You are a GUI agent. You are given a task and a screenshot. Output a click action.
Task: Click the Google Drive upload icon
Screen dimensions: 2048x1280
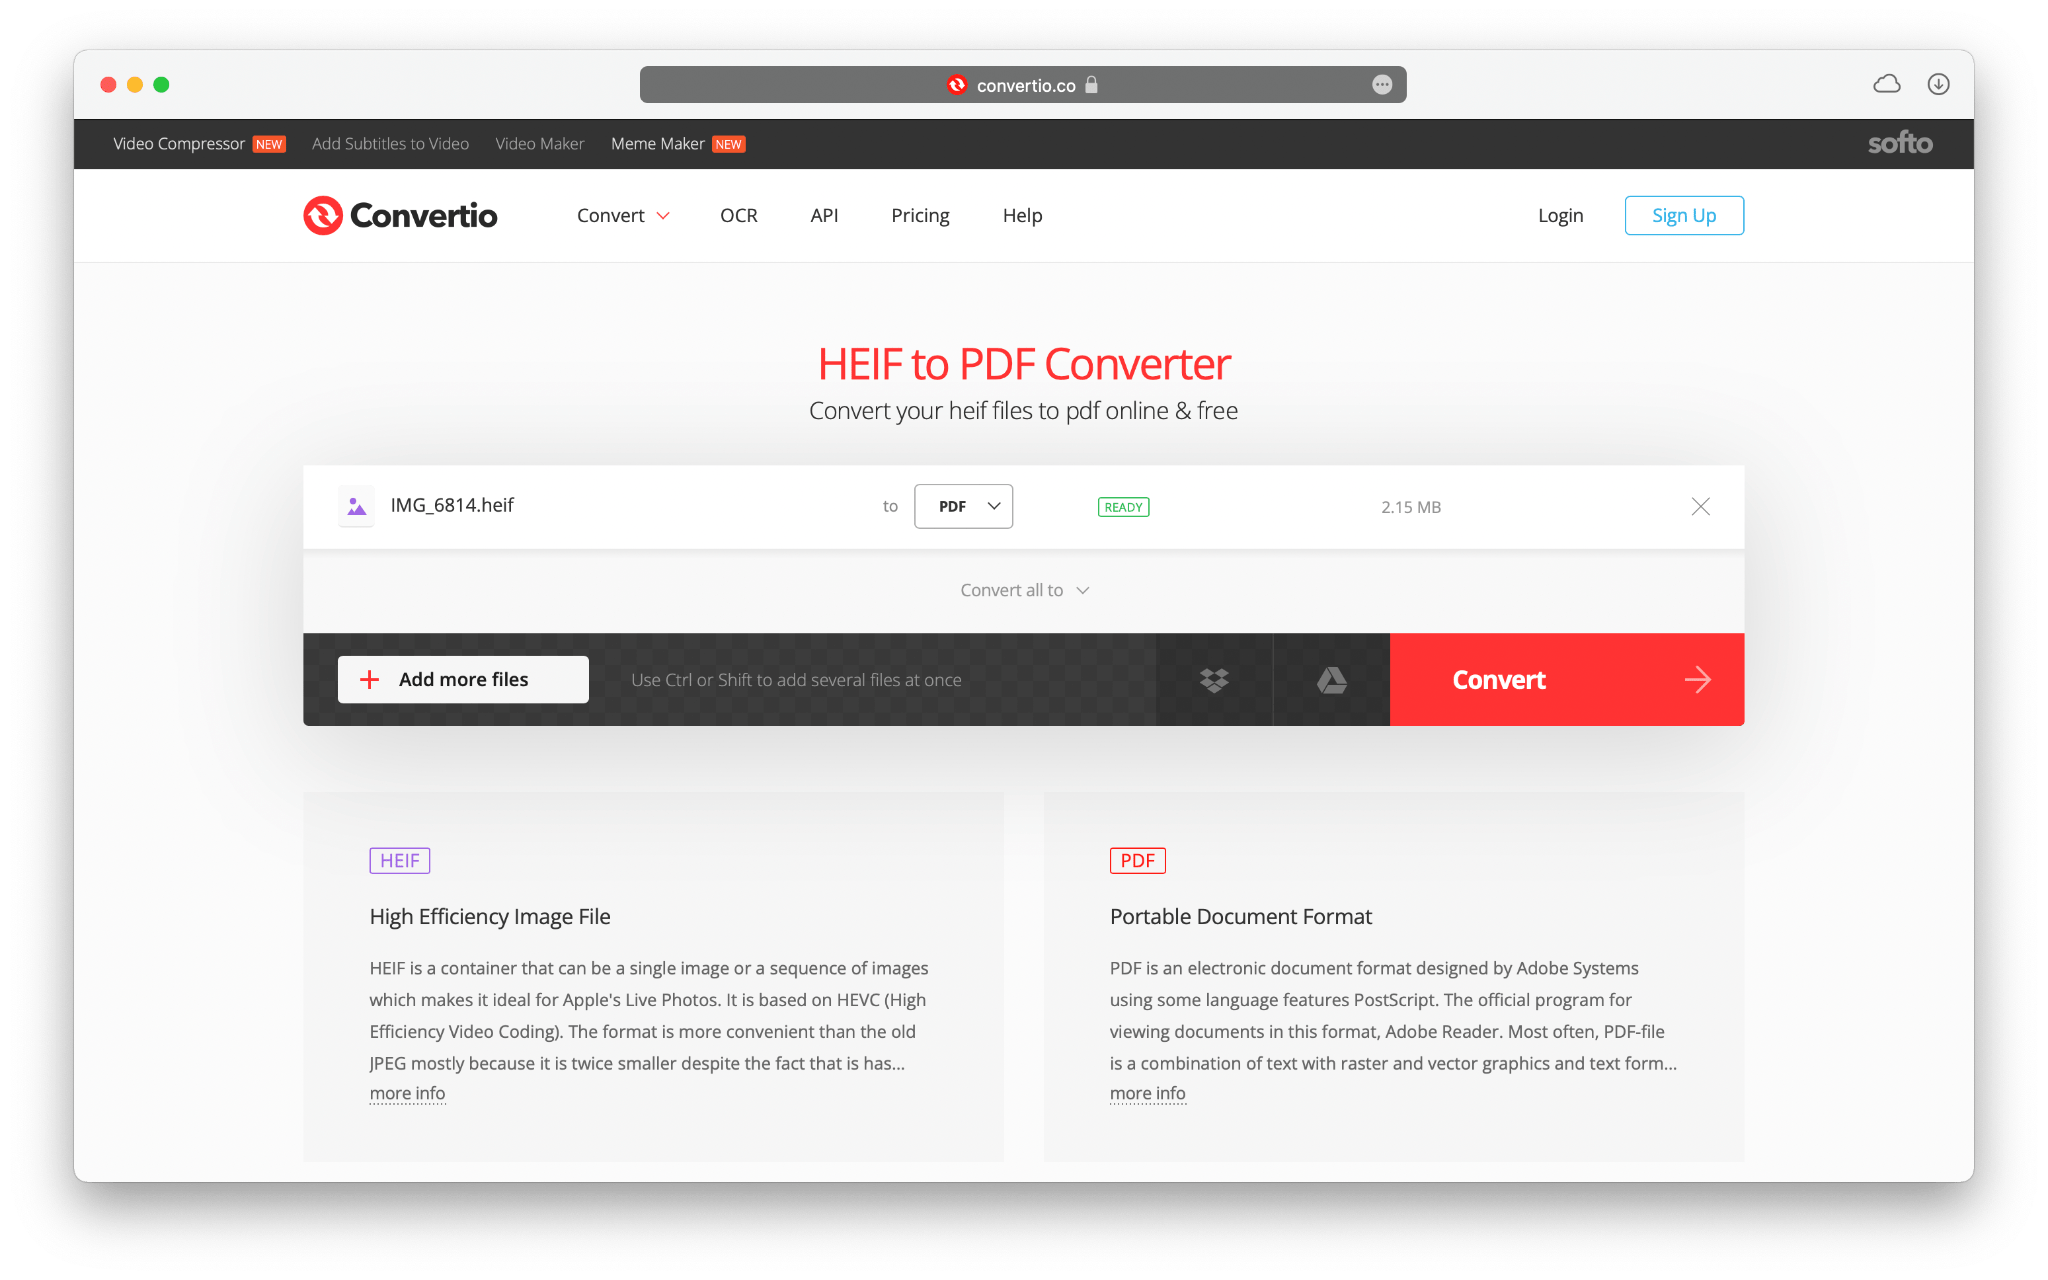pos(1331,680)
